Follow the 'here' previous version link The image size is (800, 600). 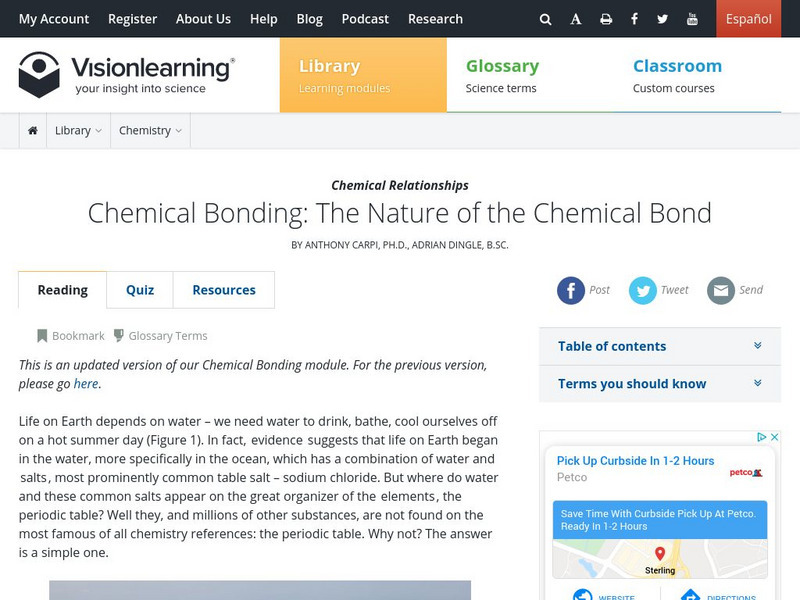pyautogui.click(x=86, y=383)
